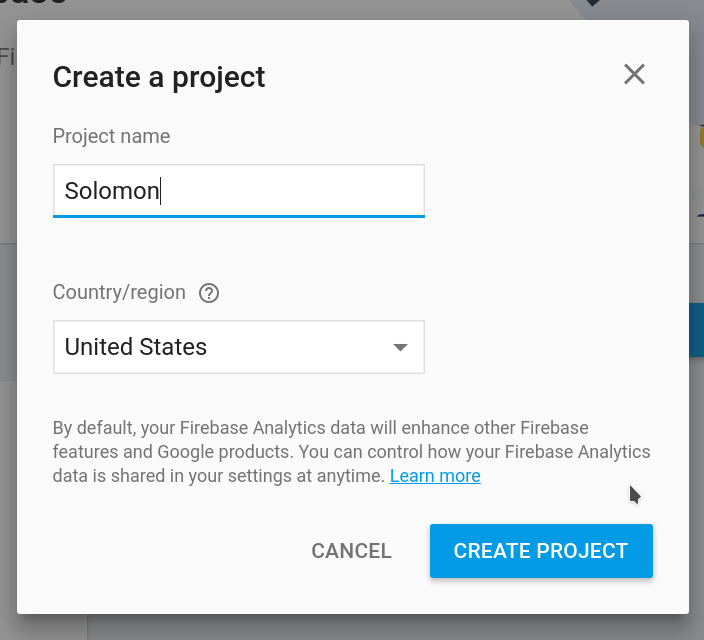Screen dimensions: 704x640
Task: Click the dark icon above dialog's top-right
Action: coord(594,5)
